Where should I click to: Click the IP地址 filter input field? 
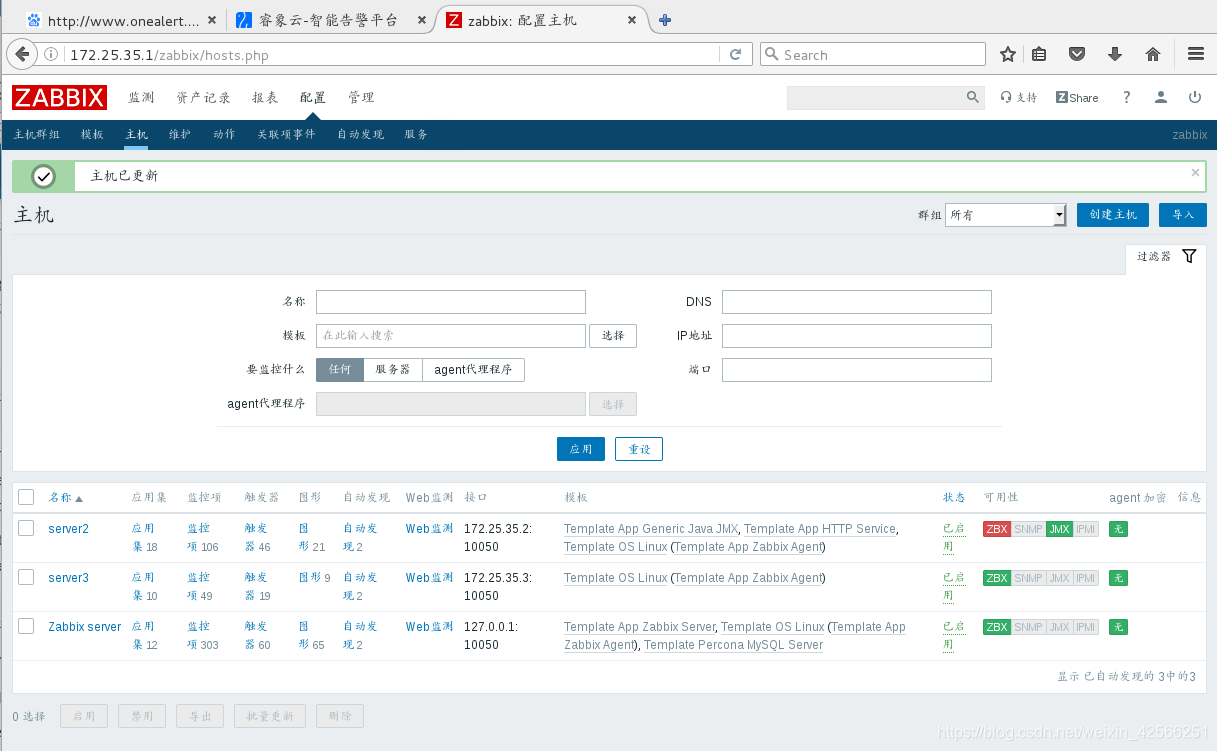857,336
